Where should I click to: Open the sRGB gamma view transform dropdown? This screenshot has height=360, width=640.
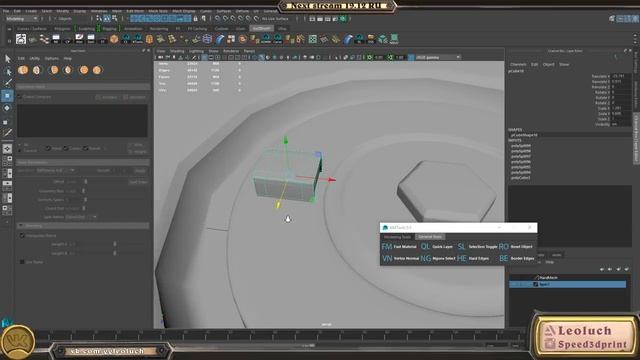pos(438,58)
